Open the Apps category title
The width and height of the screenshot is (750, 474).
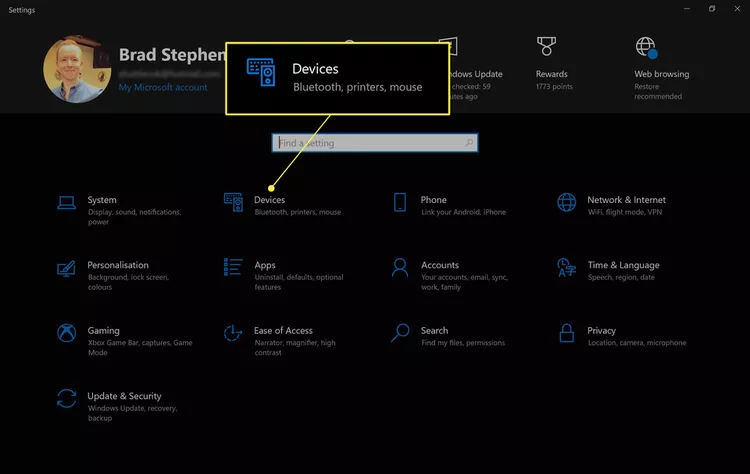point(265,265)
